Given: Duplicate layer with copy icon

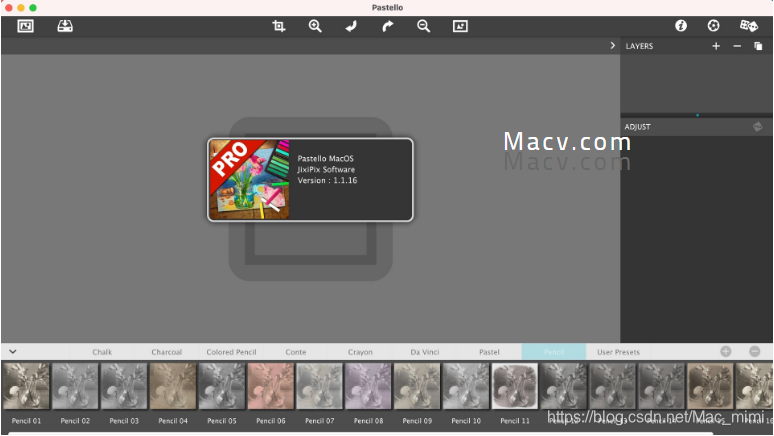Looking at the screenshot, I should (x=758, y=46).
